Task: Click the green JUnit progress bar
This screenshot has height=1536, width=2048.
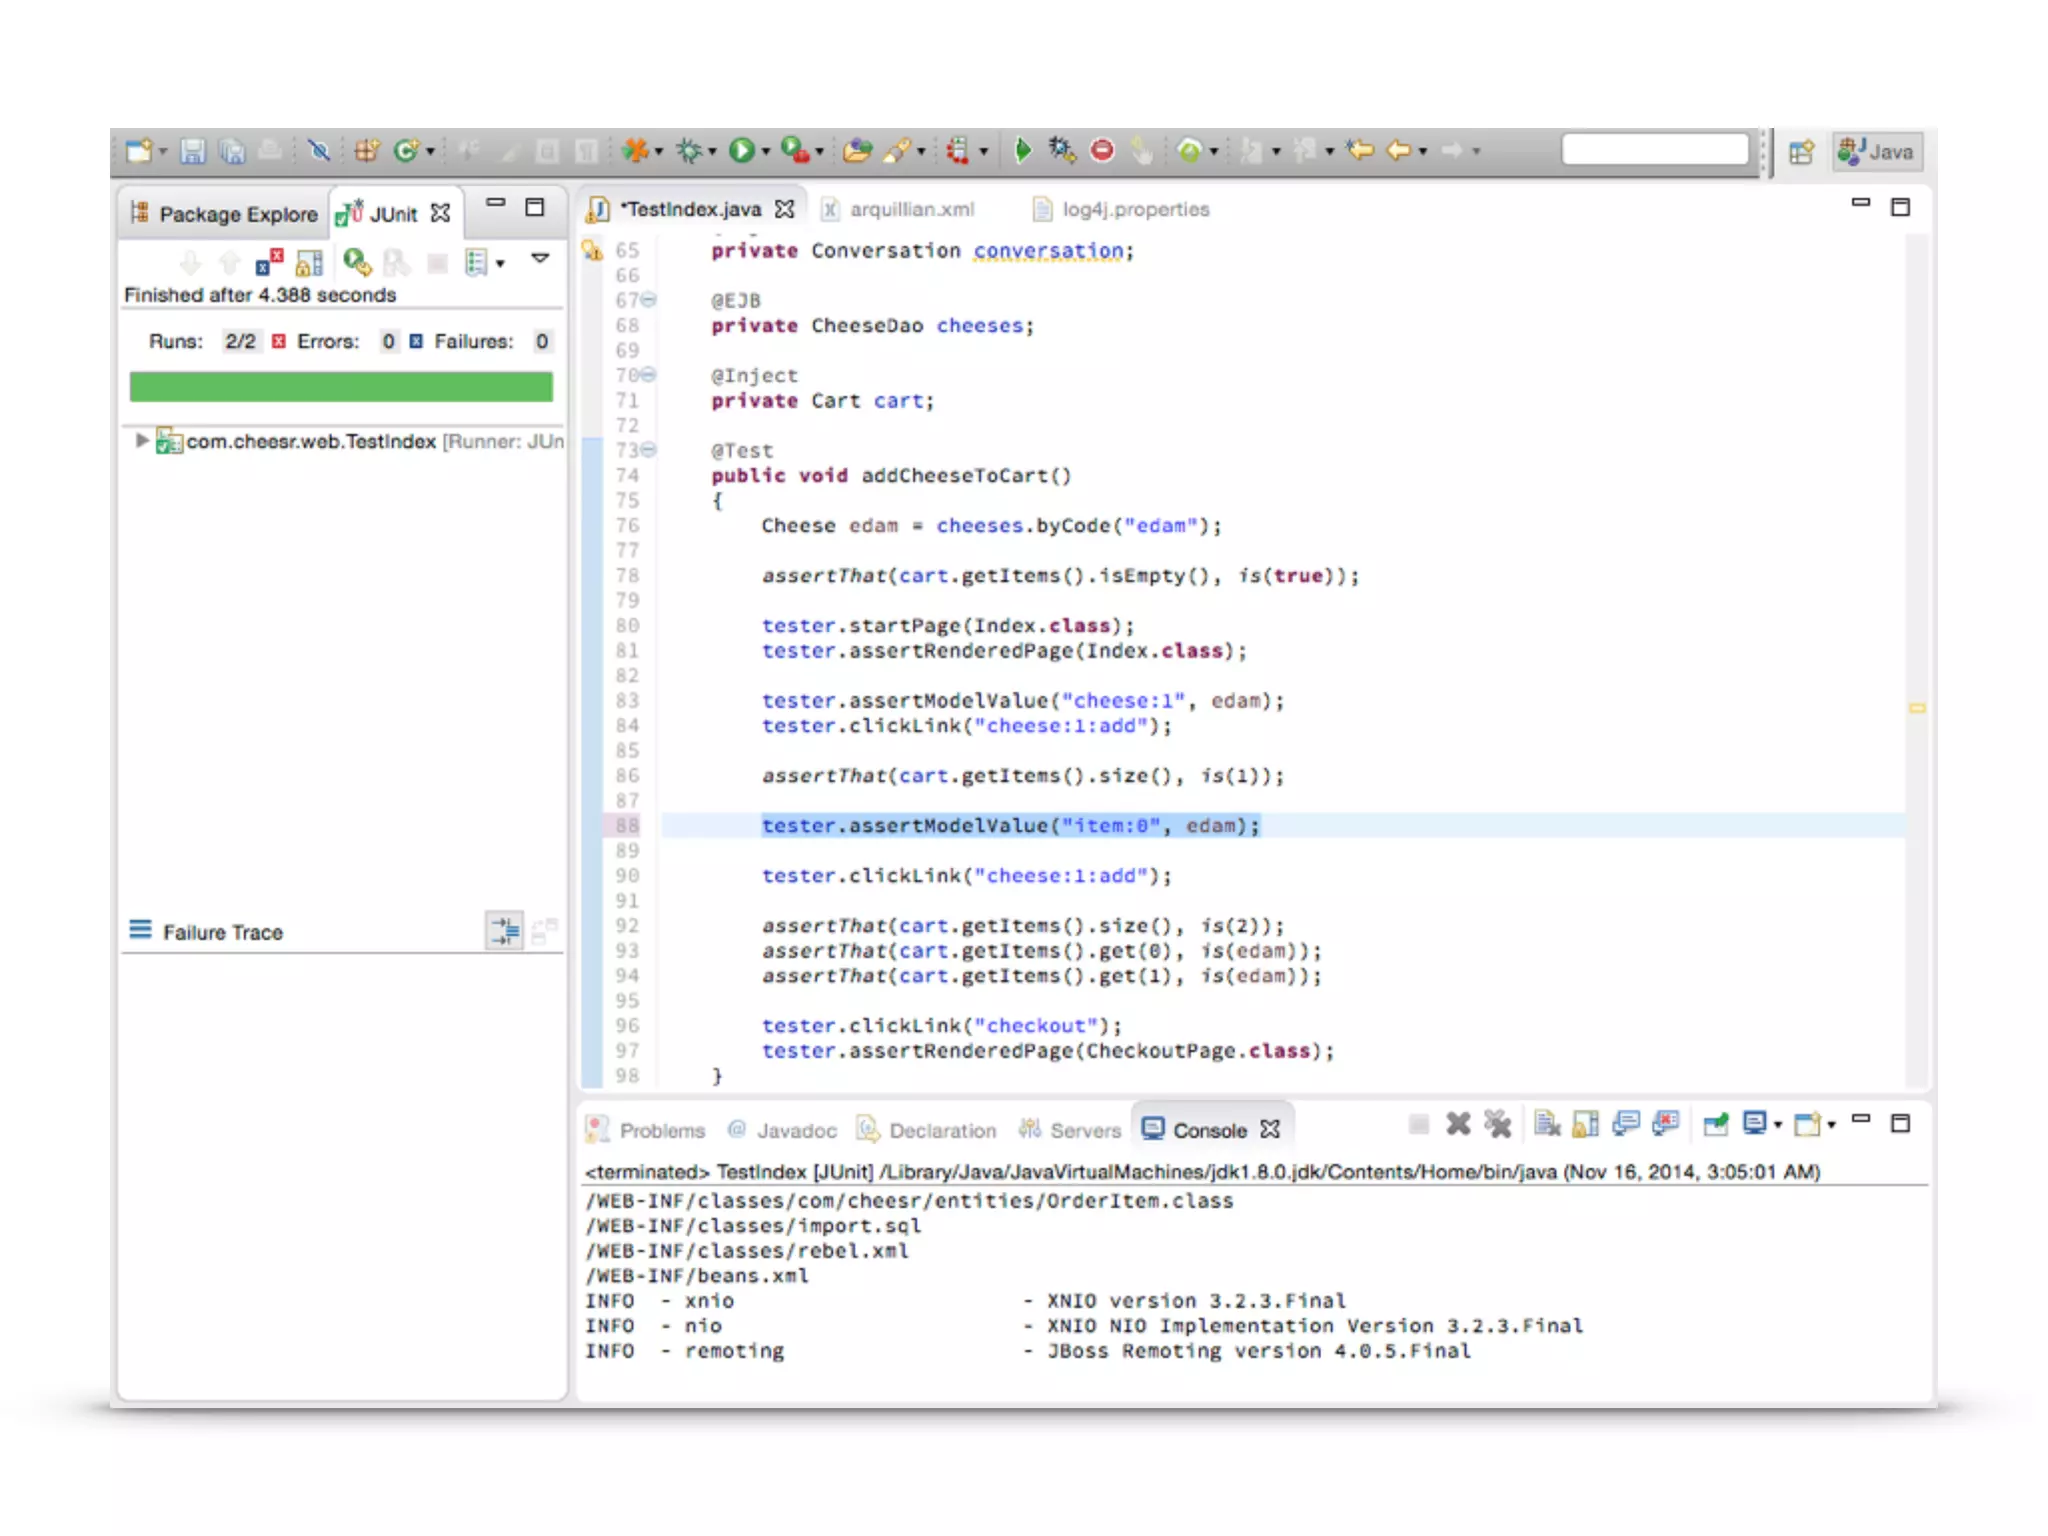Action: pyautogui.click(x=341, y=387)
